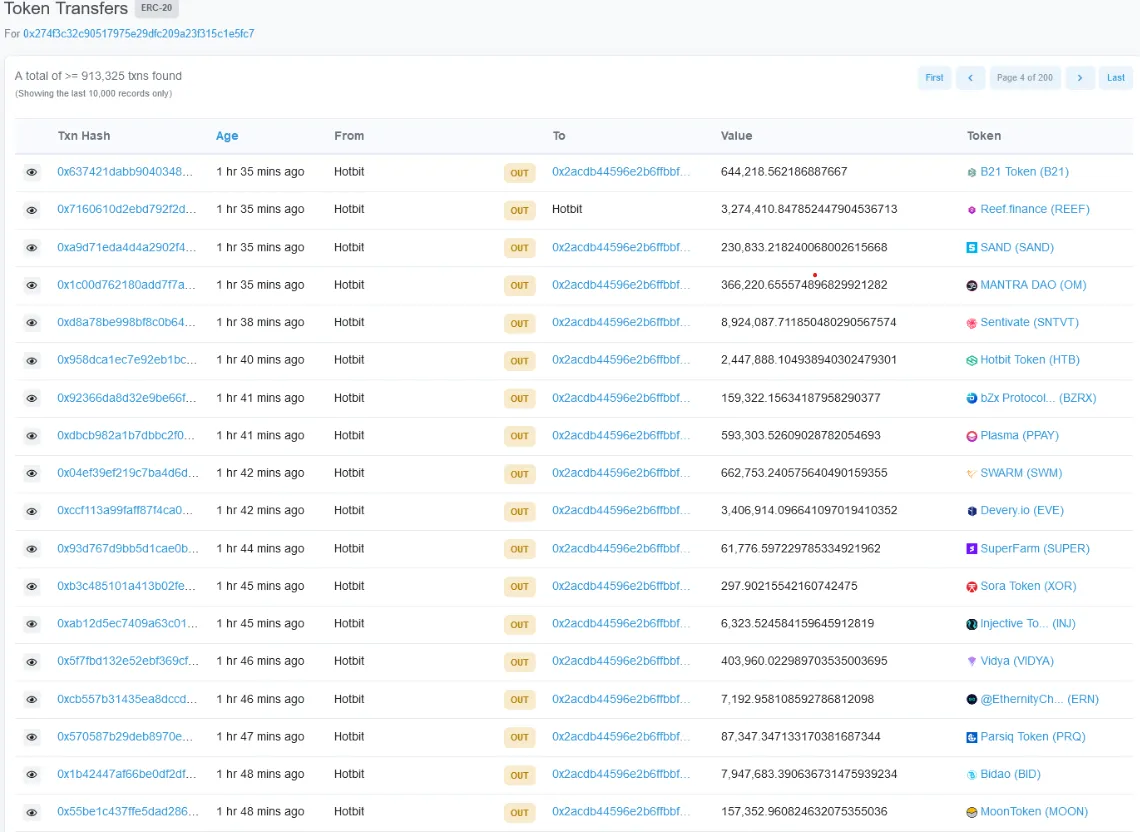The width and height of the screenshot is (1140, 832).
Task: Open the Reef.finance (REEF) token link
Action: [x=1035, y=209]
